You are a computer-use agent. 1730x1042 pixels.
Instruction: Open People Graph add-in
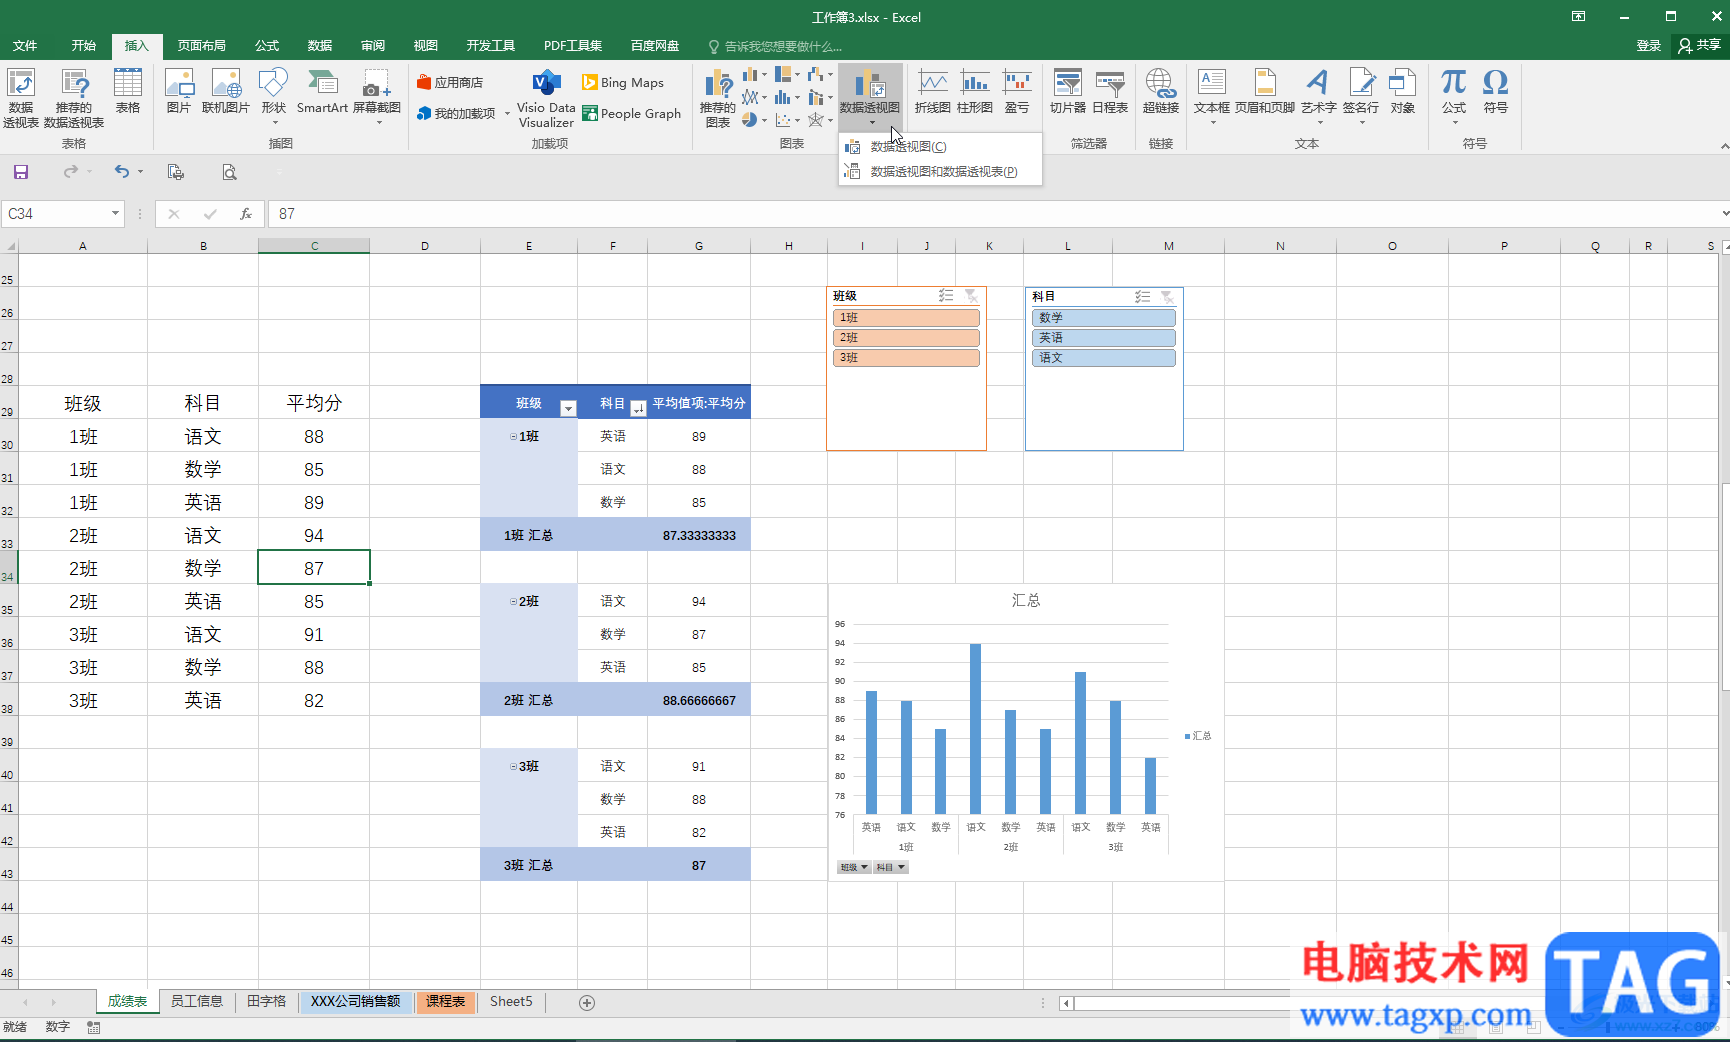[632, 113]
